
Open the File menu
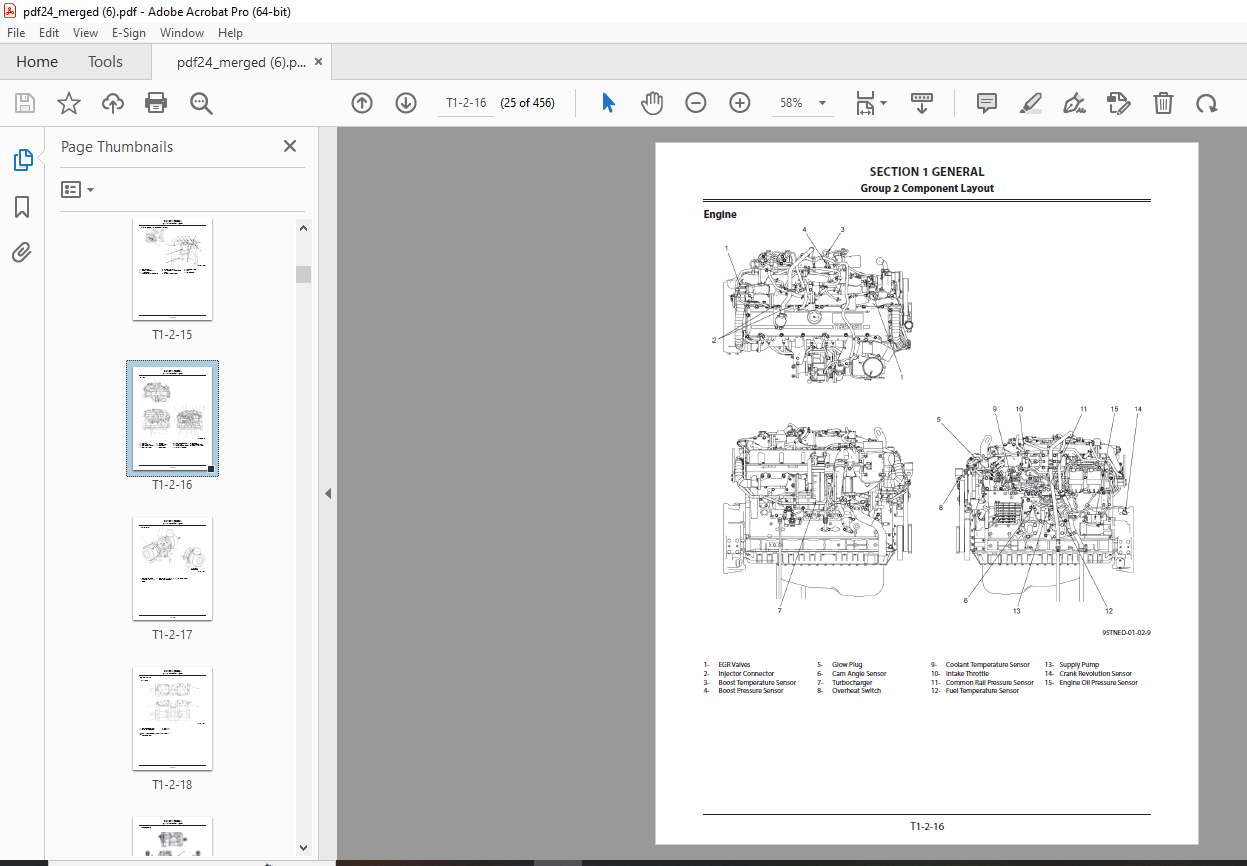pyautogui.click(x=16, y=33)
